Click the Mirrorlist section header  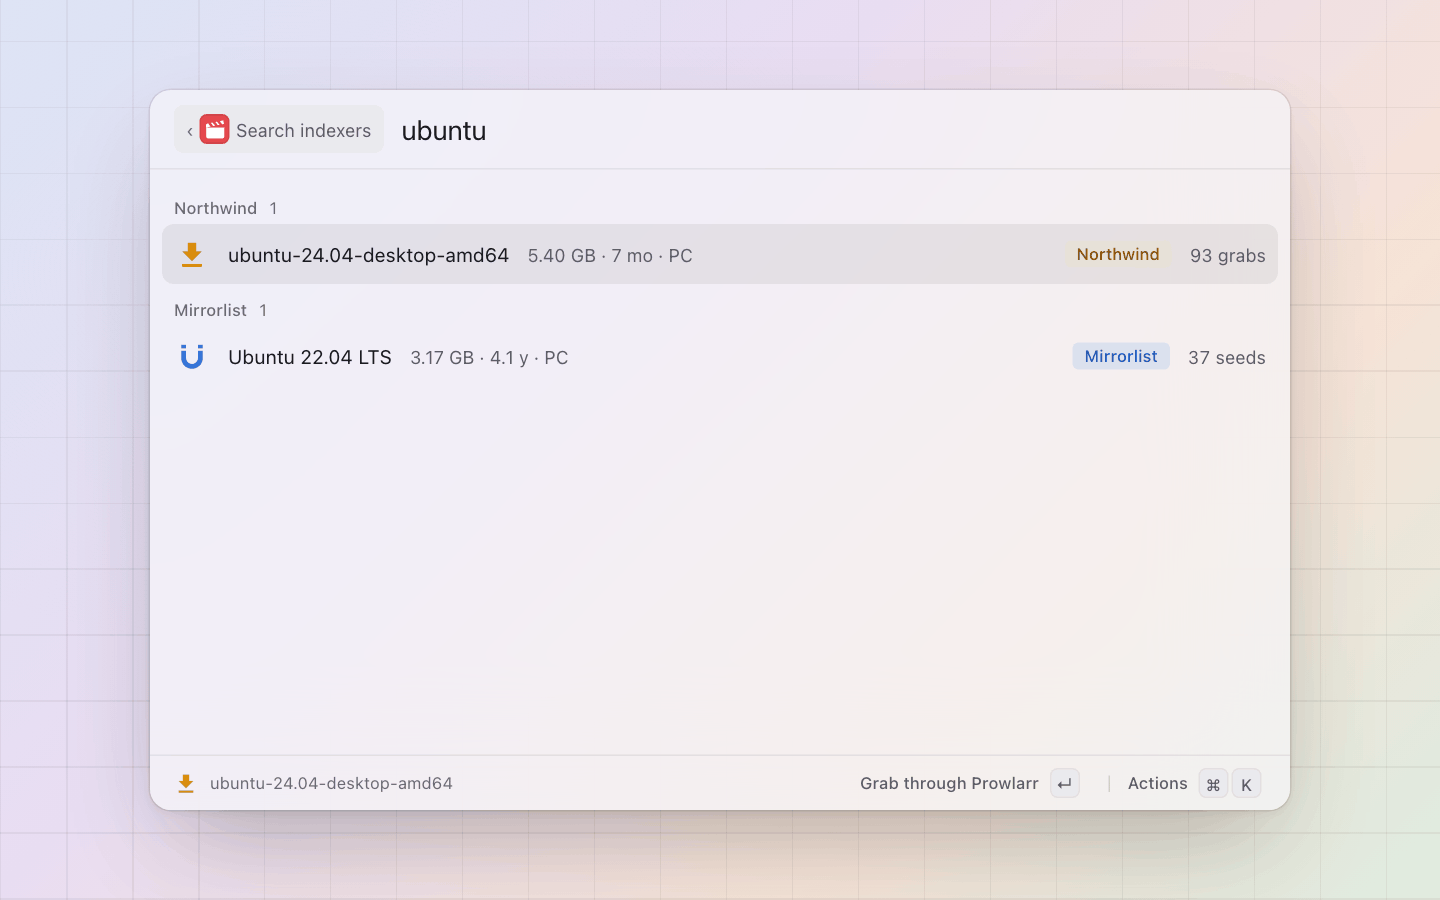click(x=210, y=310)
